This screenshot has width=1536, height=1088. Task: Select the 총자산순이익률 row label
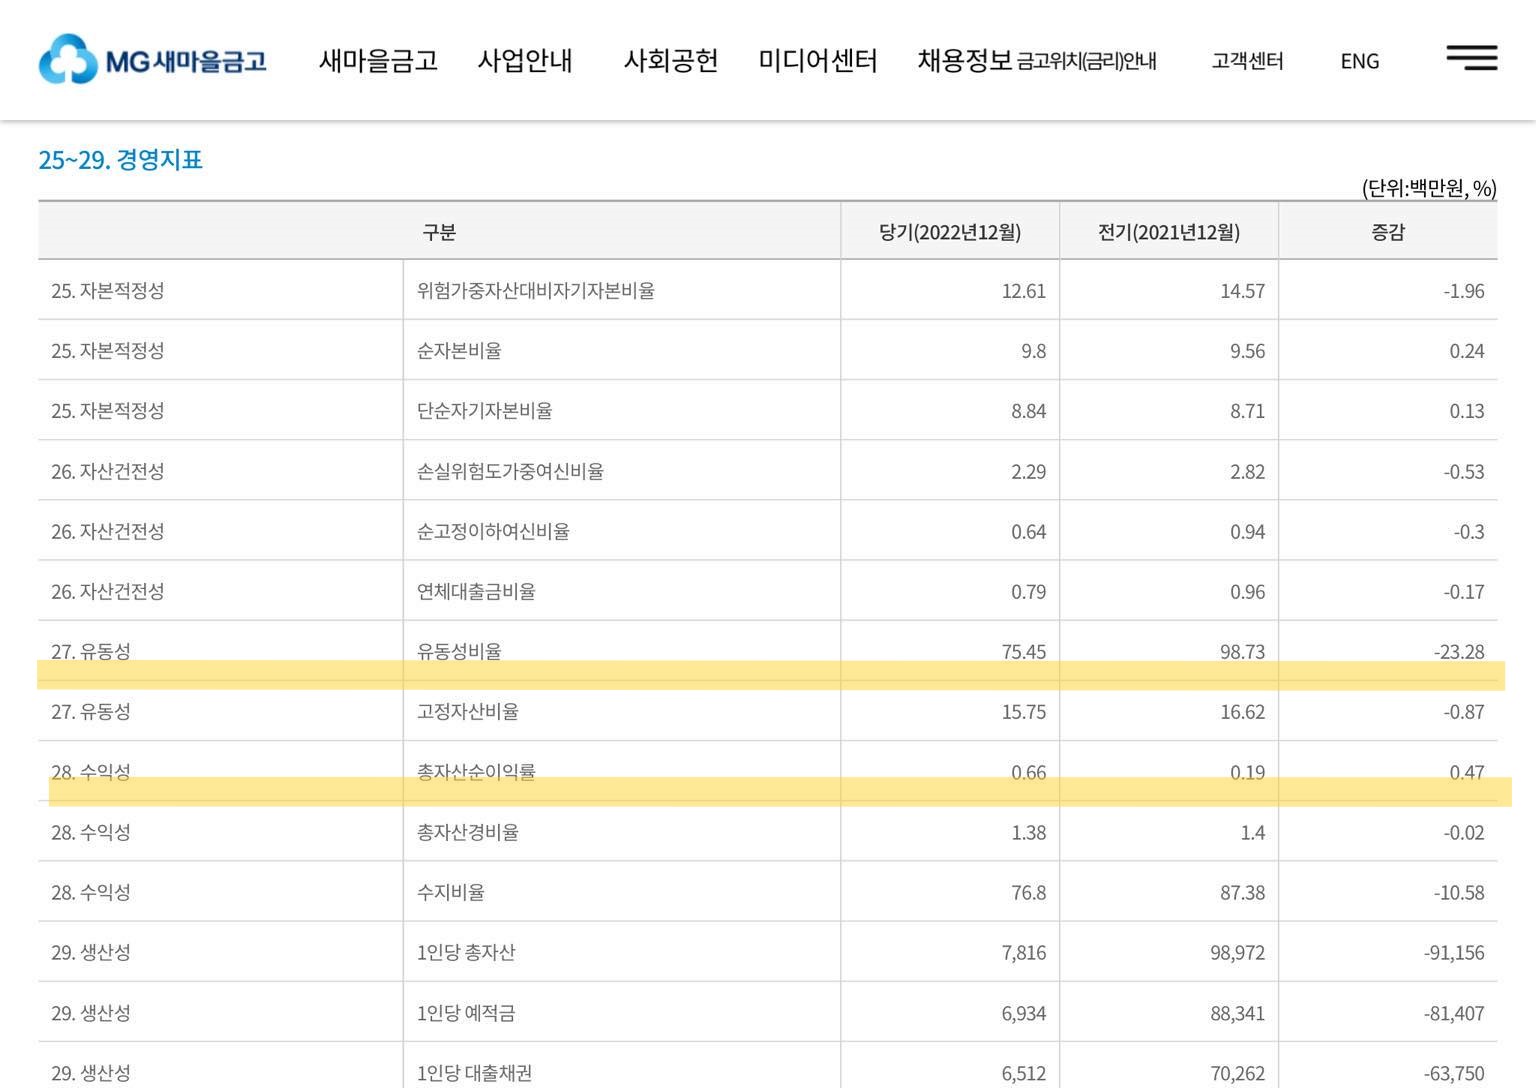click(x=476, y=771)
